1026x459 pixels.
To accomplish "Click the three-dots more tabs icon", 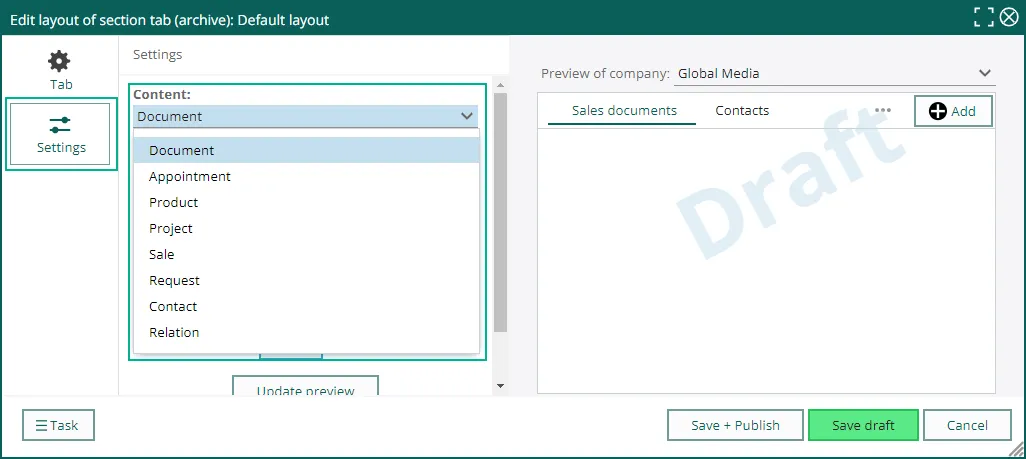I will point(882,111).
